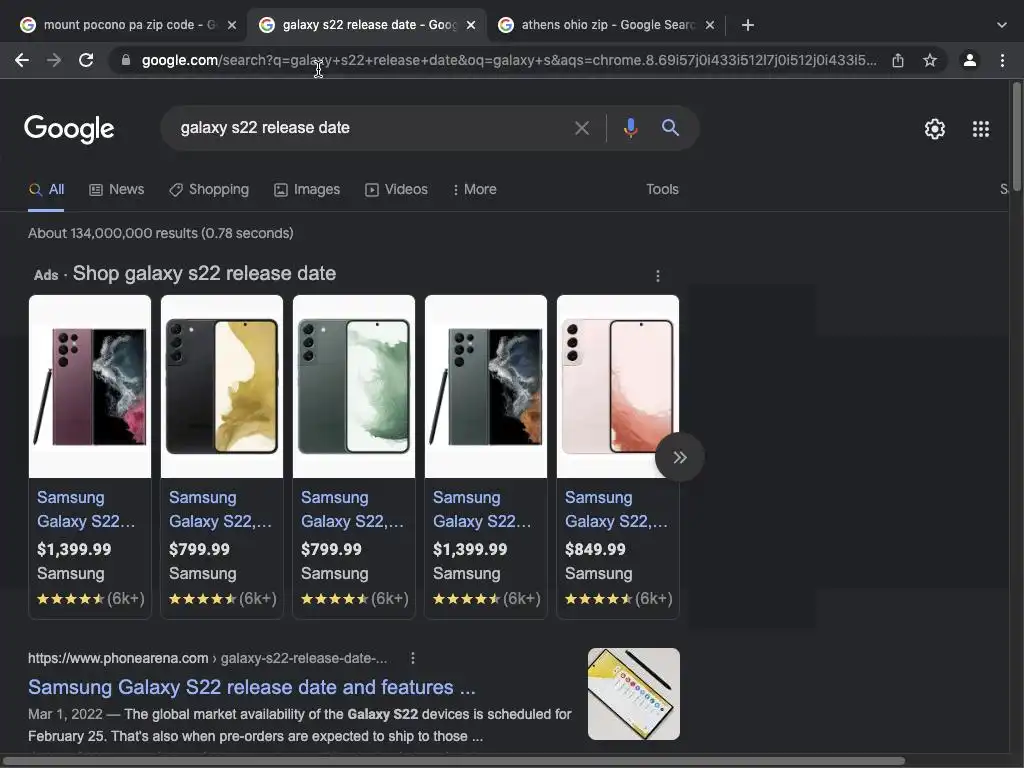Start voice search with the microphone icon
This screenshot has width=1024, height=768.
630,128
